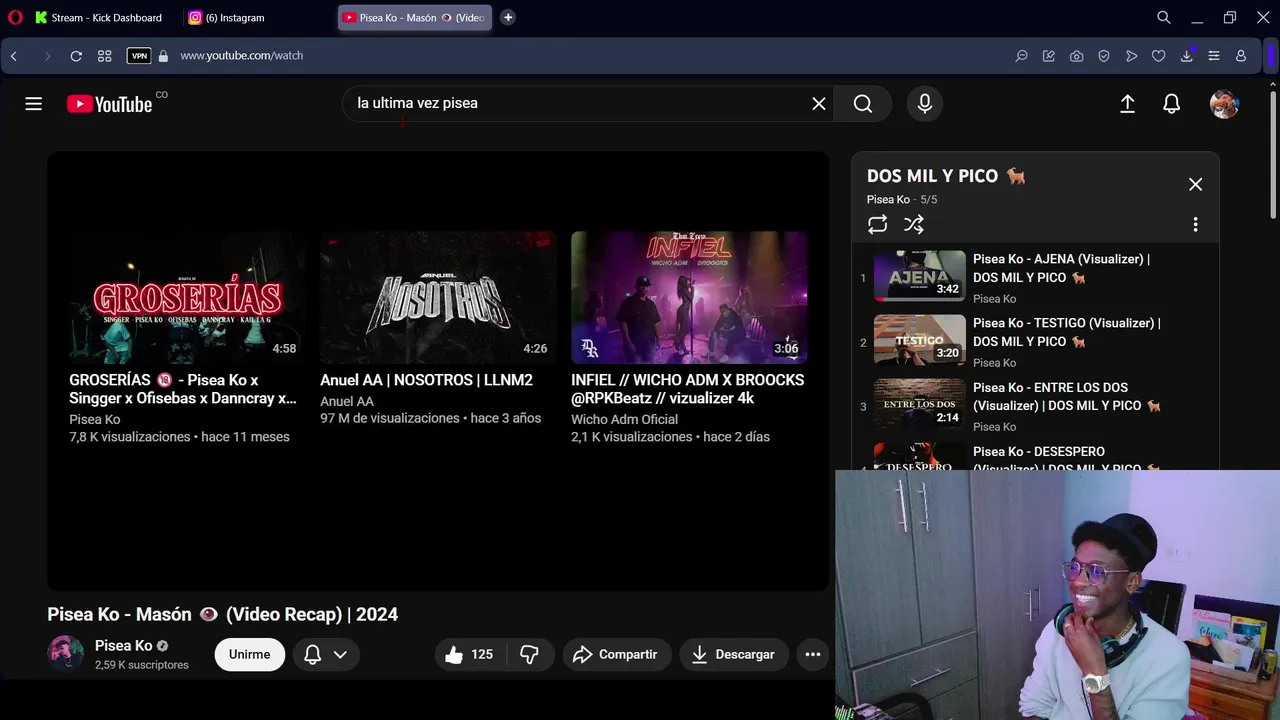Search tabs in title bar
The width and height of the screenshot is (1280, 720).
(x=1164, y=17)
